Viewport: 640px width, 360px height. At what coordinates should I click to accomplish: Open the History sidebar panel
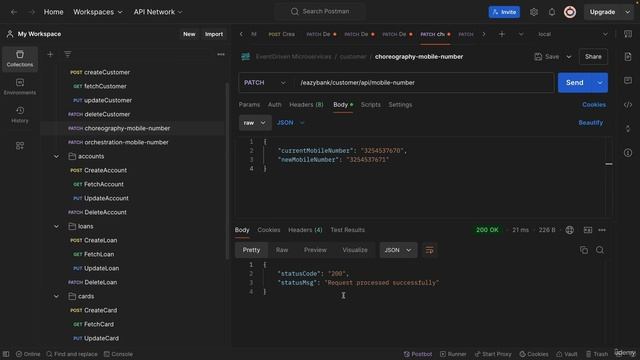[x=20, y=115]
